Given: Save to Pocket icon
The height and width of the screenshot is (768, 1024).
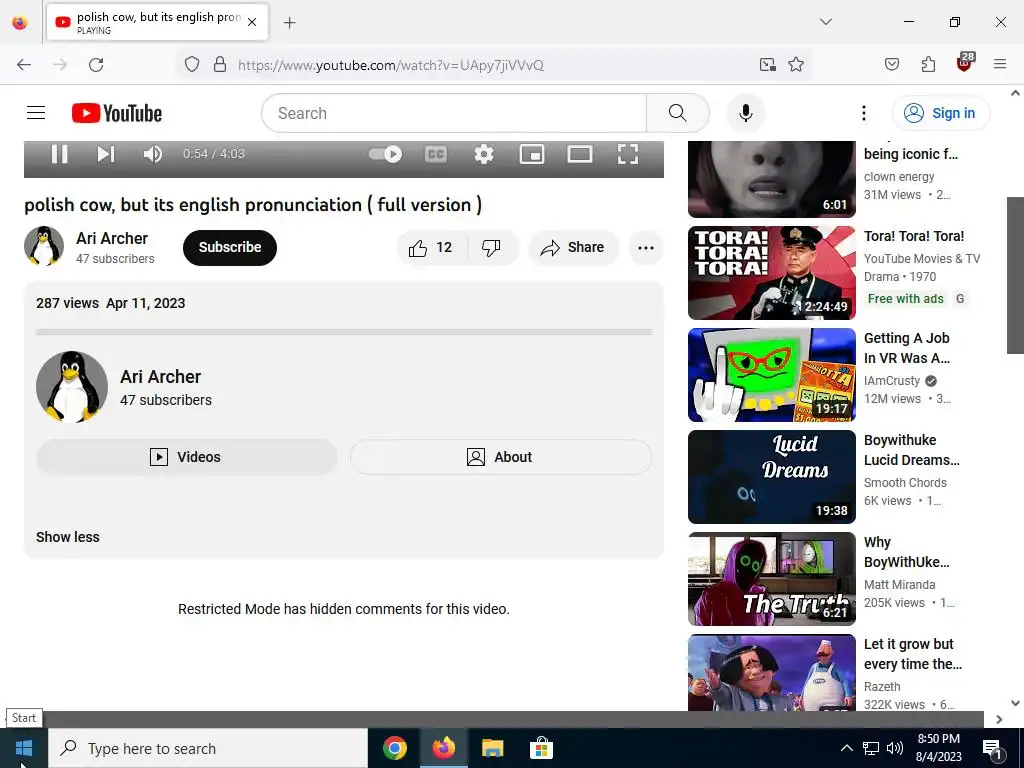Looking at the screenshot, I should tap(891, 65).
